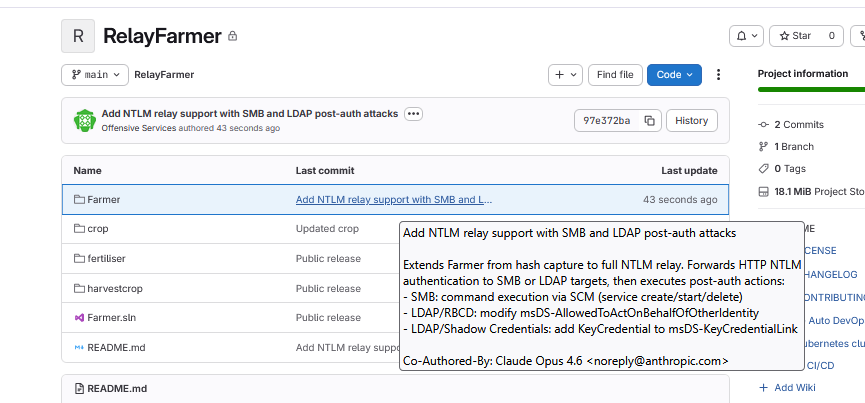
Task: Open the fertiliser folder
Action: pos(106,259)
